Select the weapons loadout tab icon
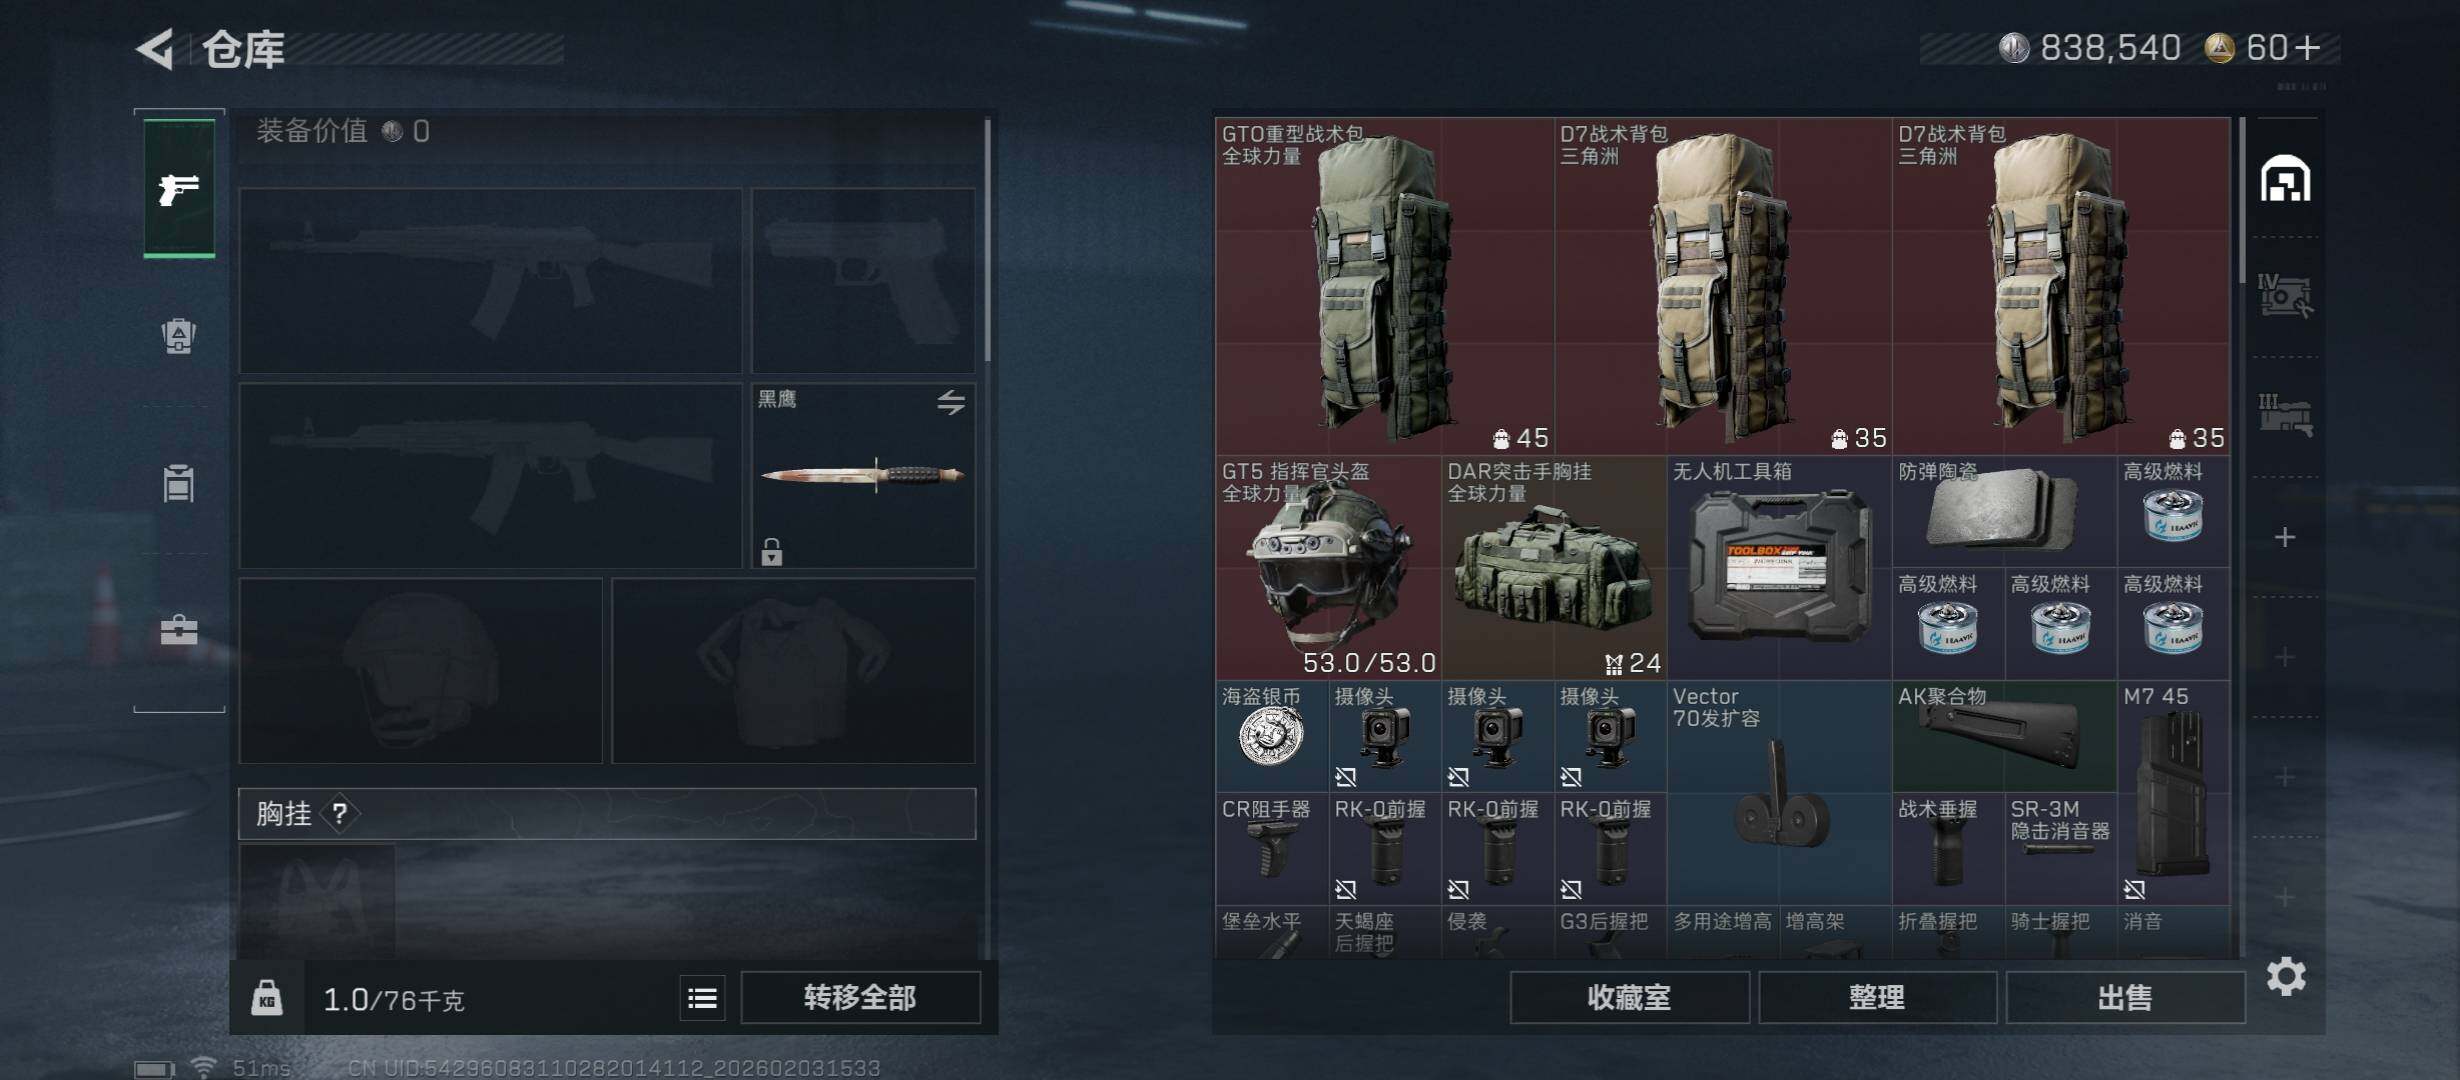Screen dimensions: 2460x1080 pyautogui.click(x=179, y=188)
